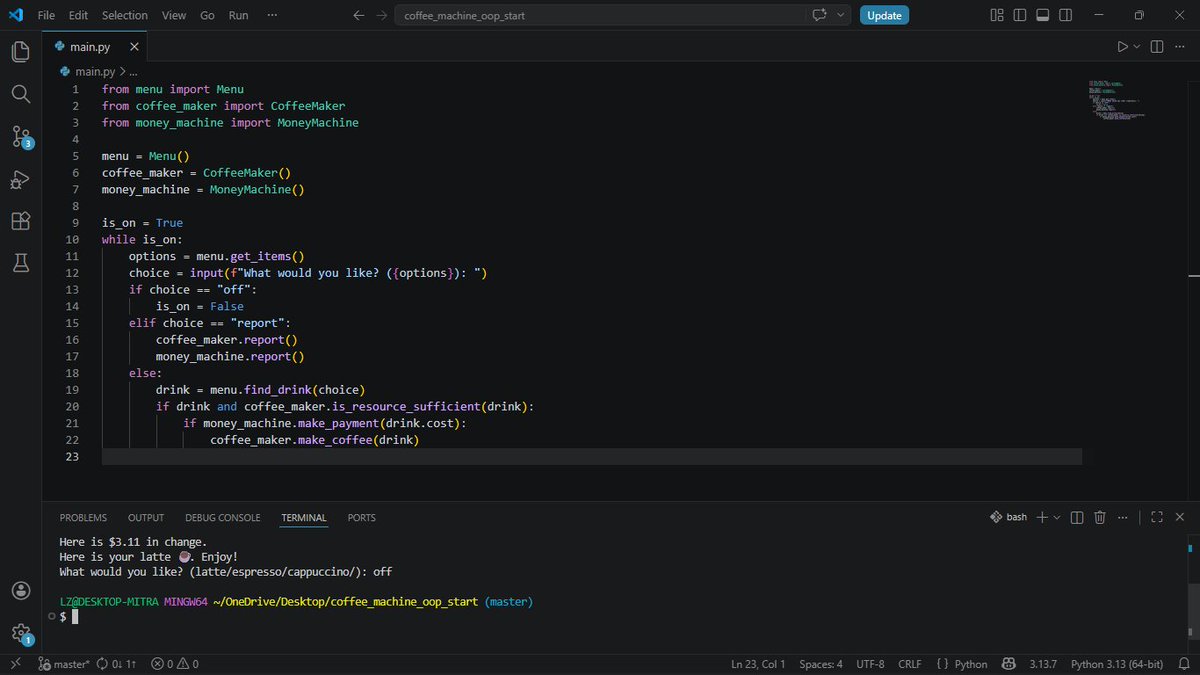Click UTF-8 encoding selector
1200x675 pixels.
point(870,664)
